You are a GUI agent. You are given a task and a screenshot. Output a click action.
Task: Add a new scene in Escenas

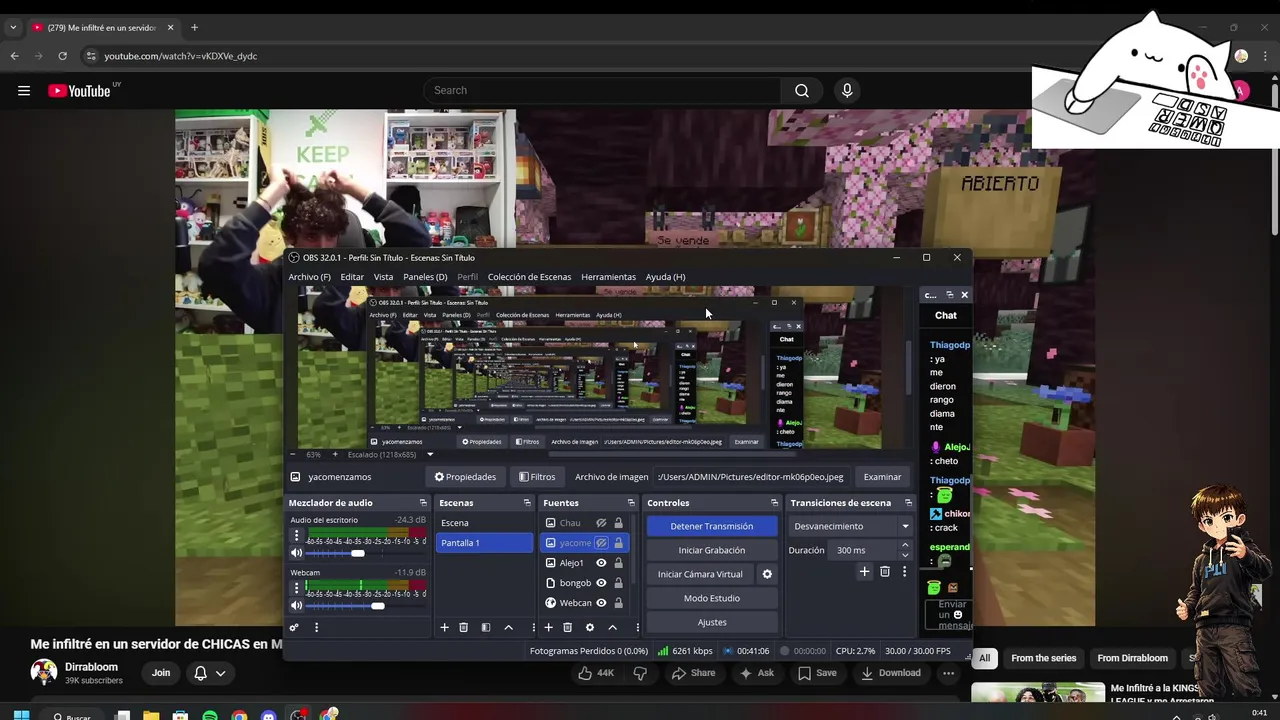(444, 627)
